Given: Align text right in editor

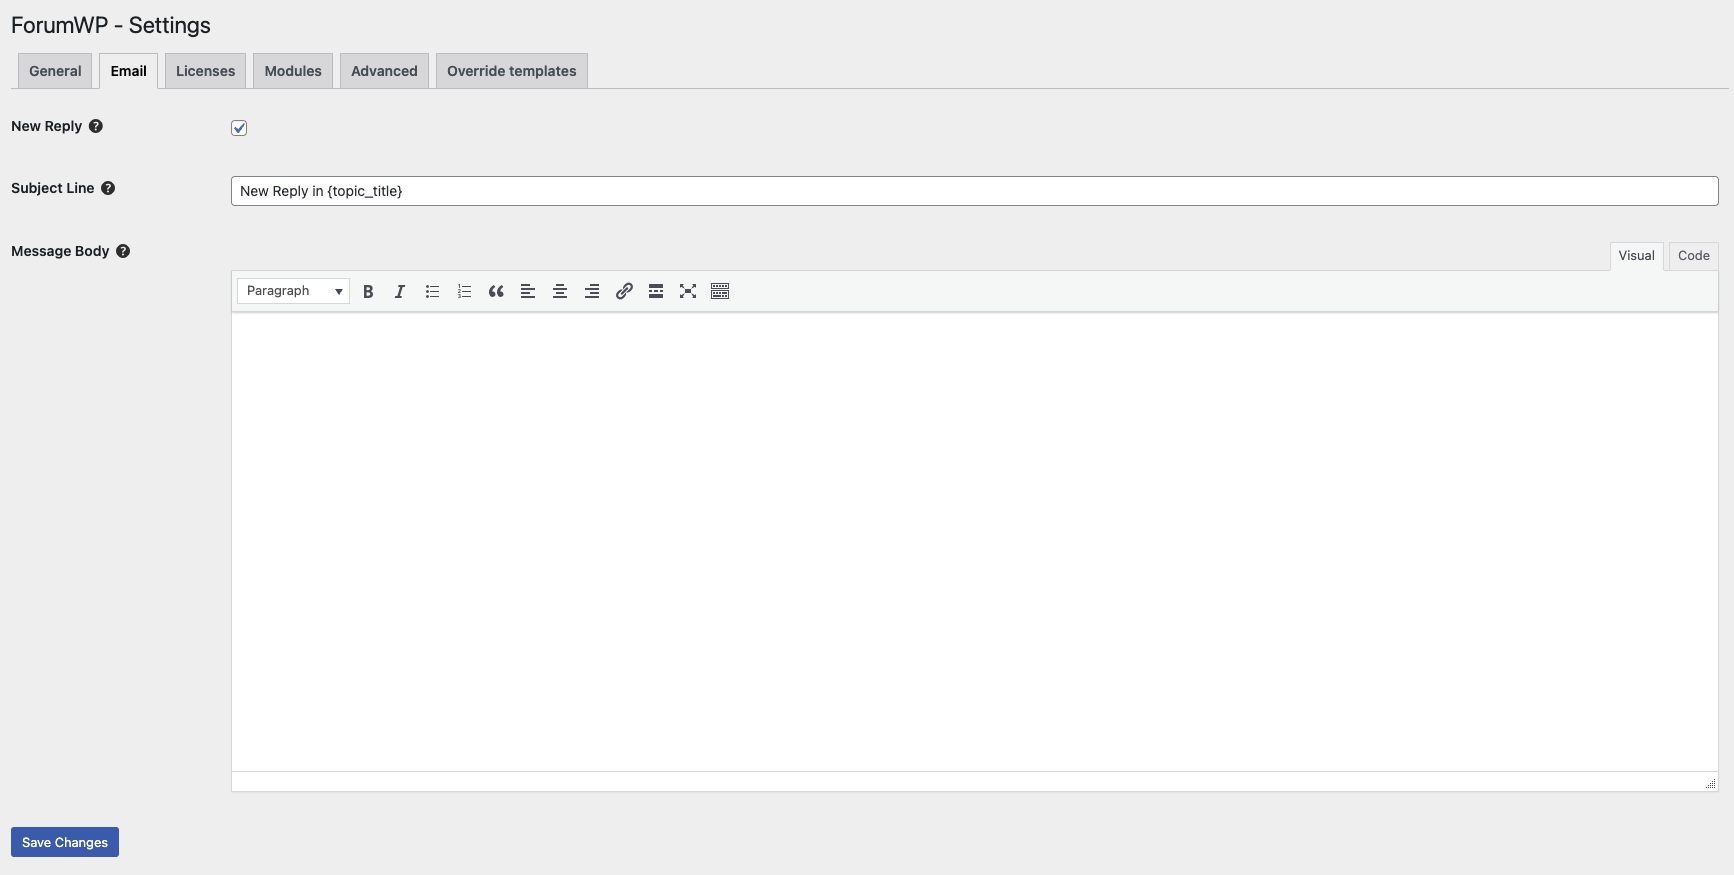Looking at the screenshot, I should [x=592, y=291].
